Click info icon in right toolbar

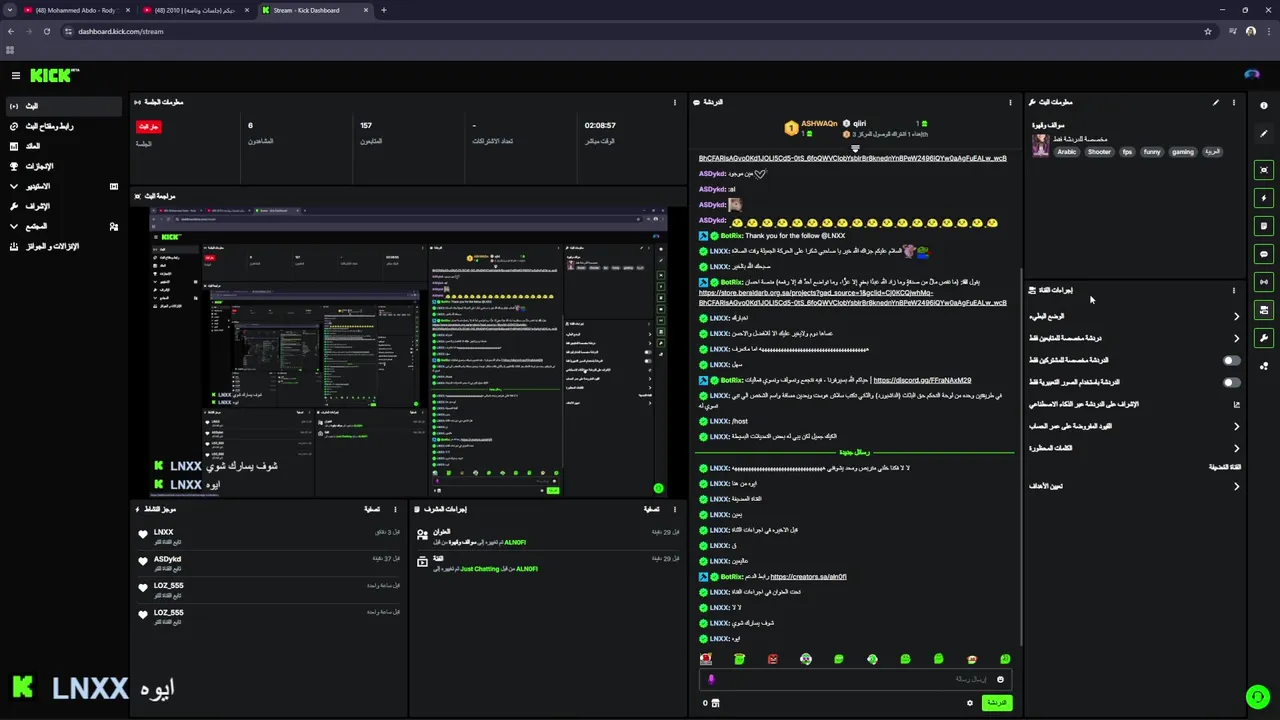(x=1264, y=106)
